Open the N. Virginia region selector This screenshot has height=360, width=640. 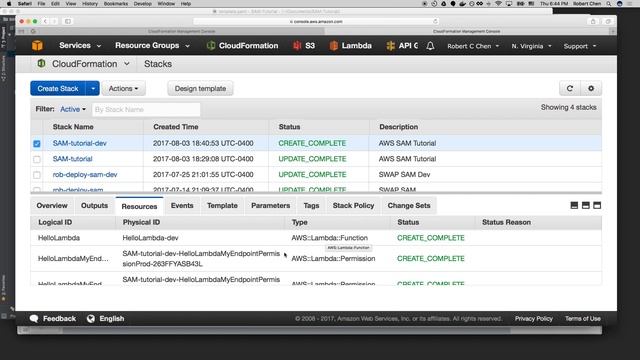[531, 46]
